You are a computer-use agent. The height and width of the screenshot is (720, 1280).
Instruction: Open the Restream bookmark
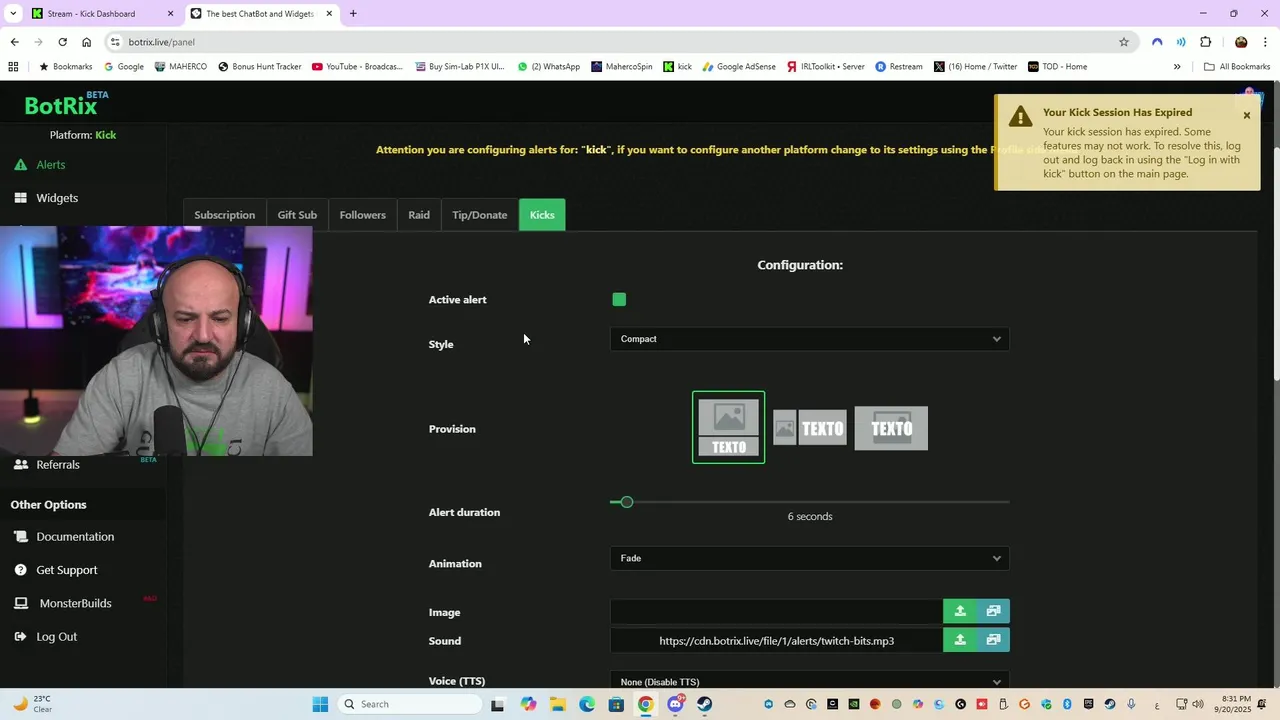(899, 67)
